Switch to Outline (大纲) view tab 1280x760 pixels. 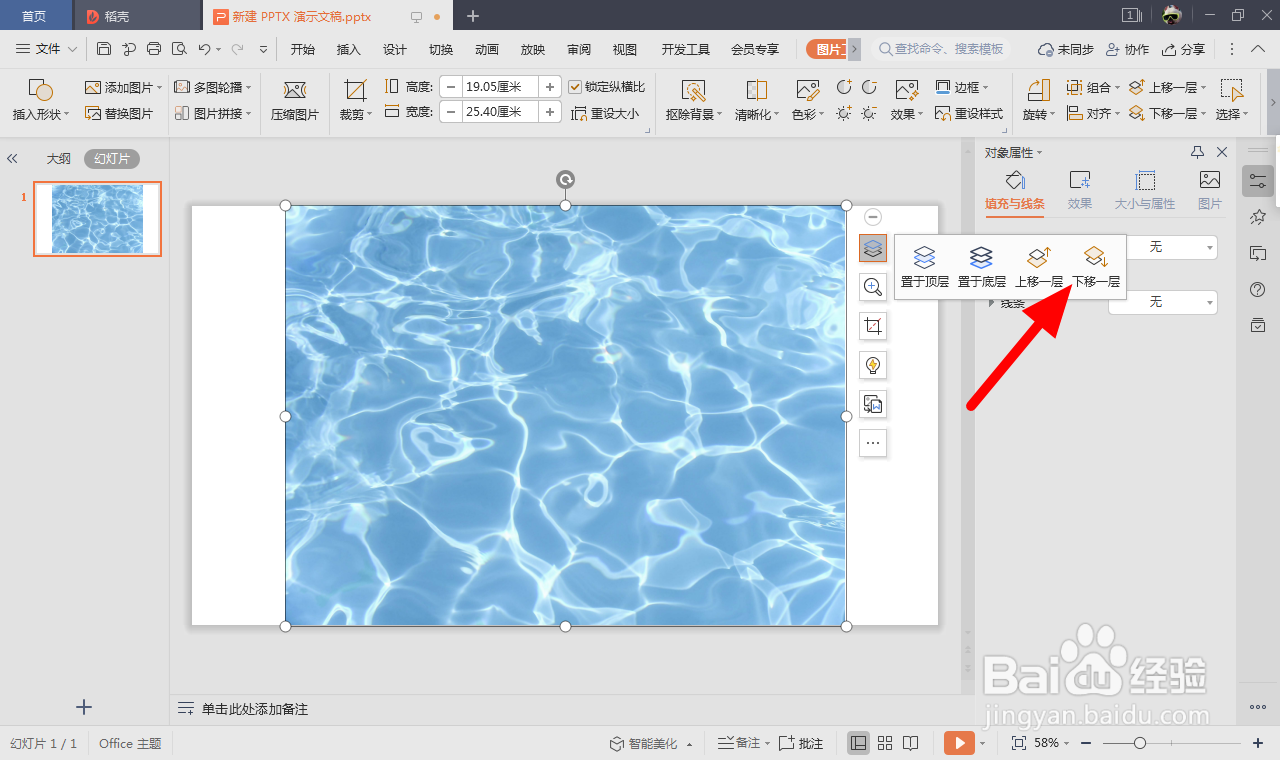coord(58,158)
